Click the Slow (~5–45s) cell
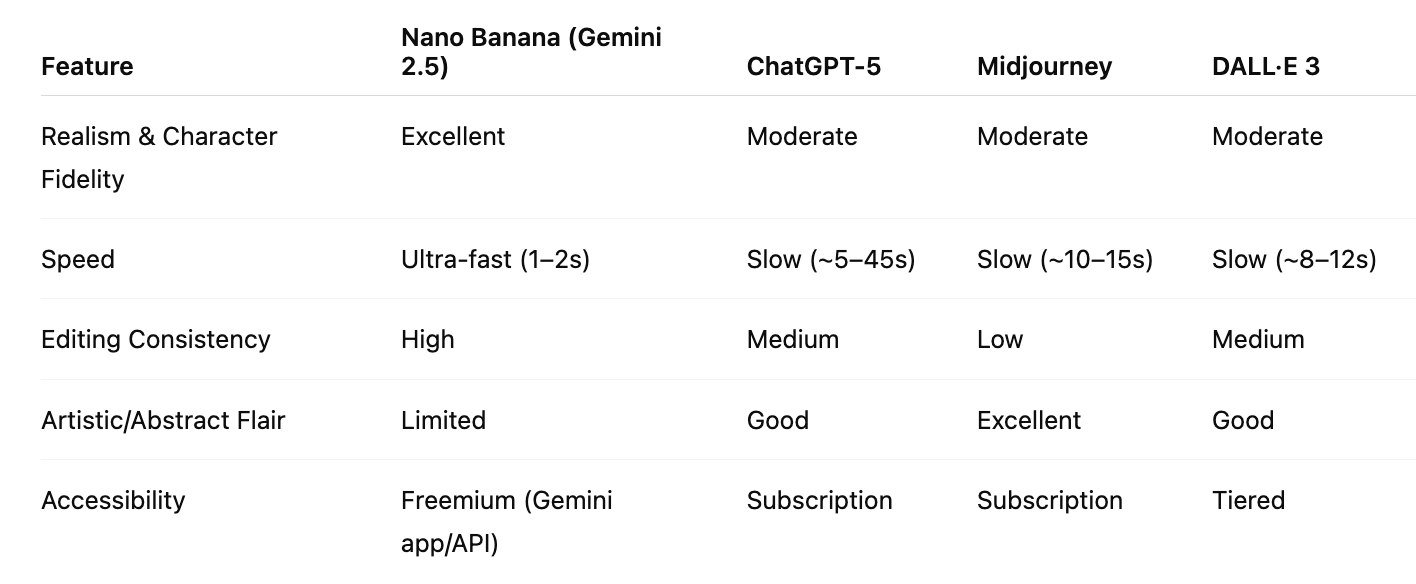 [x=831, y=260]
